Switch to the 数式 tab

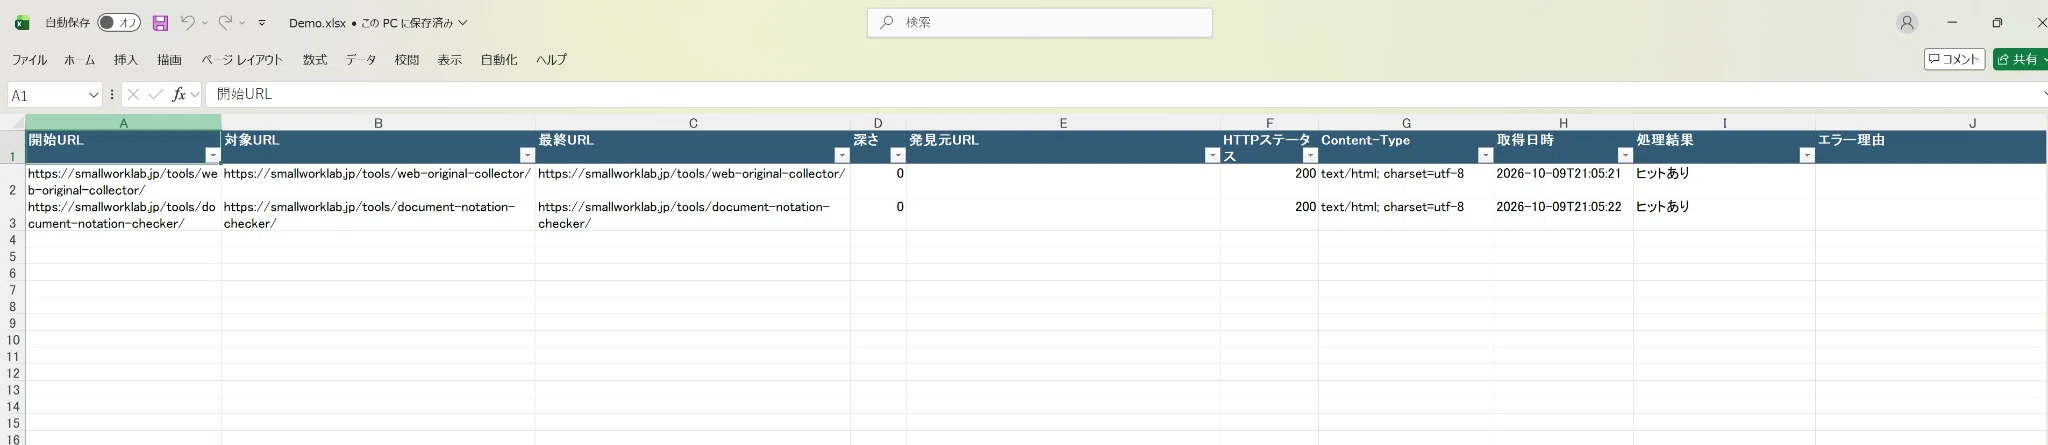[x=315, y=60]
